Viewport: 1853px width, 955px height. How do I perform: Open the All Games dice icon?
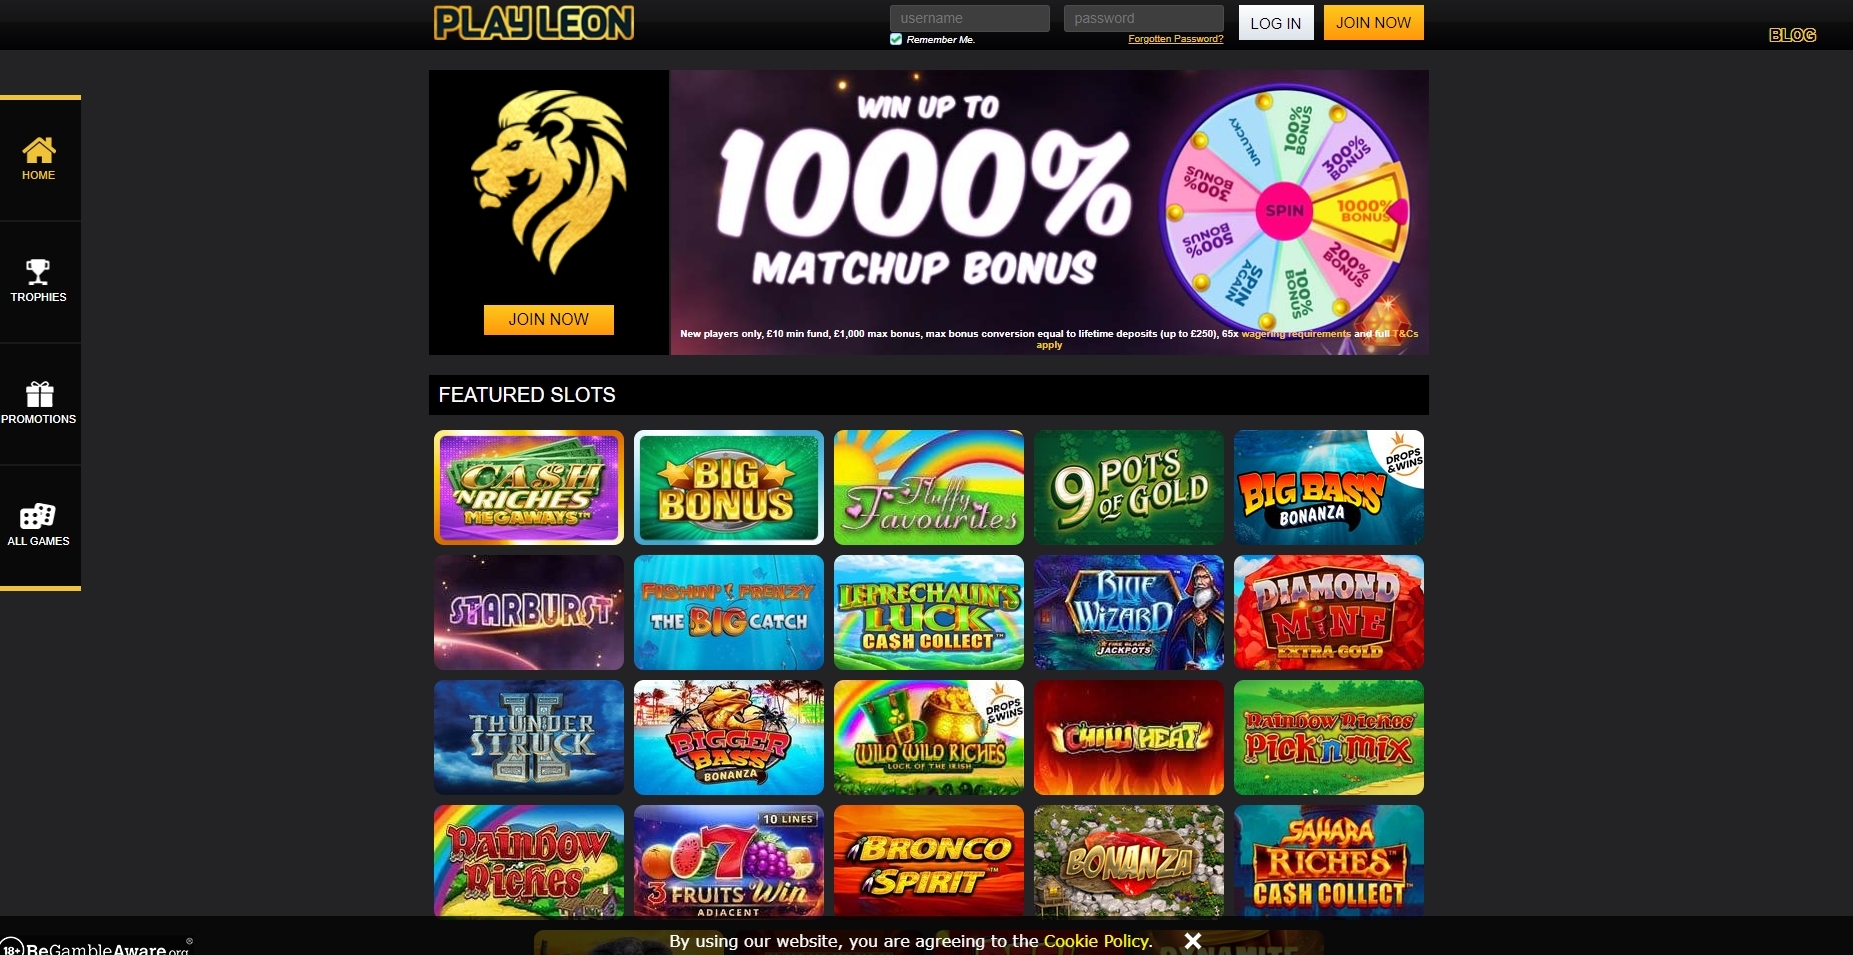38,516
